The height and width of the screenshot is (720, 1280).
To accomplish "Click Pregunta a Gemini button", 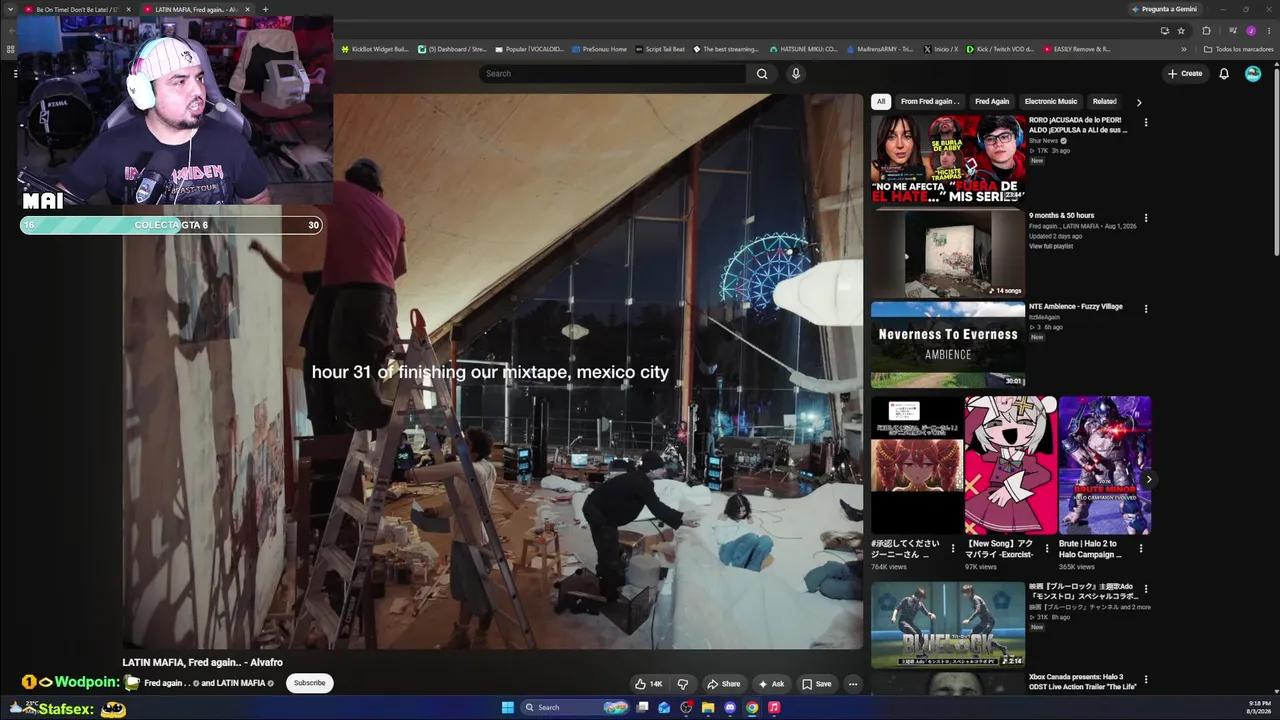I will click(x=1165, y=9).
